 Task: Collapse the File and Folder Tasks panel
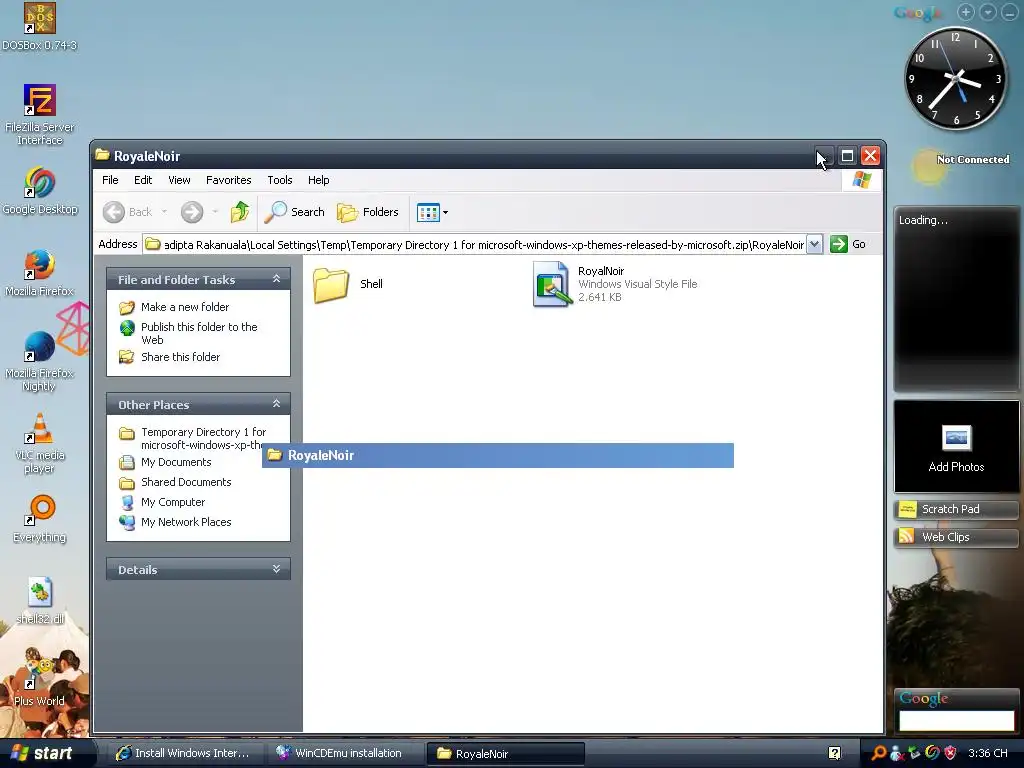tap(276, 279)
